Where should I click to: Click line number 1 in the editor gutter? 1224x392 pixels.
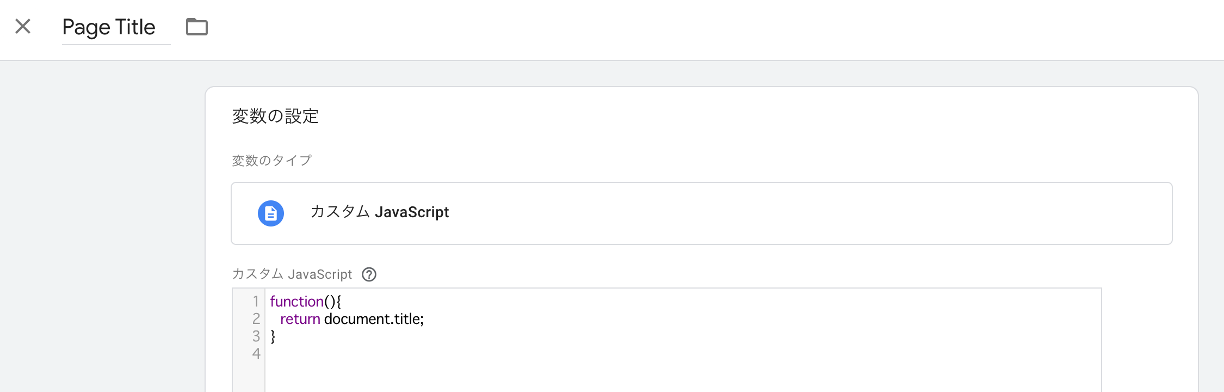point(256,301)
